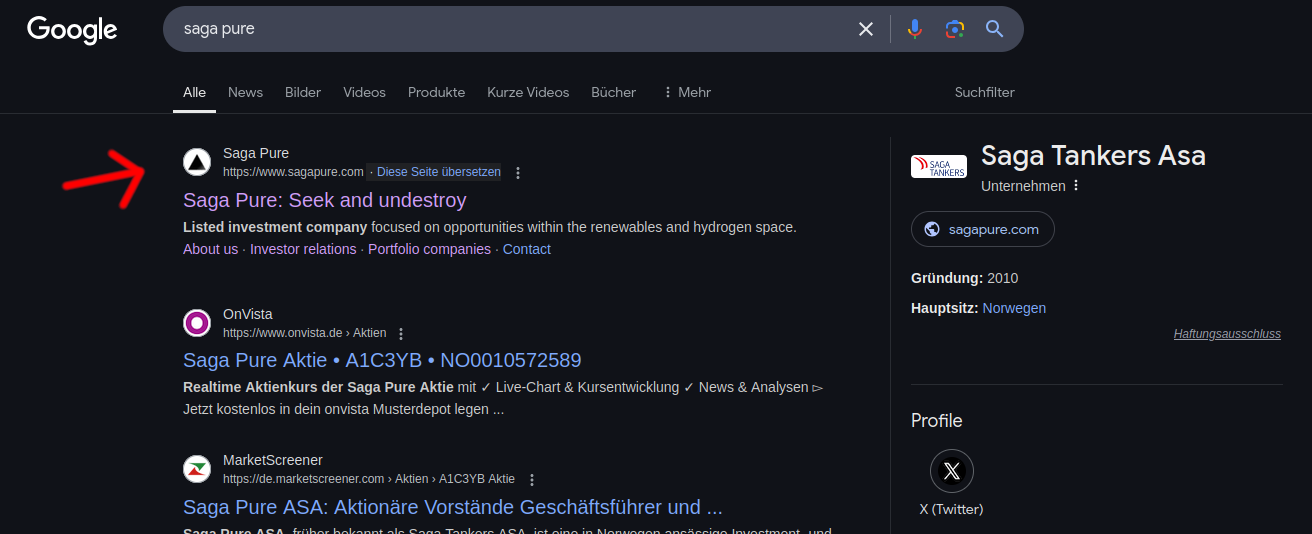Open 'Saga Pure: Seek and undestroy' result
This screenshot has width=1312, height=534.
pos(325,200)
